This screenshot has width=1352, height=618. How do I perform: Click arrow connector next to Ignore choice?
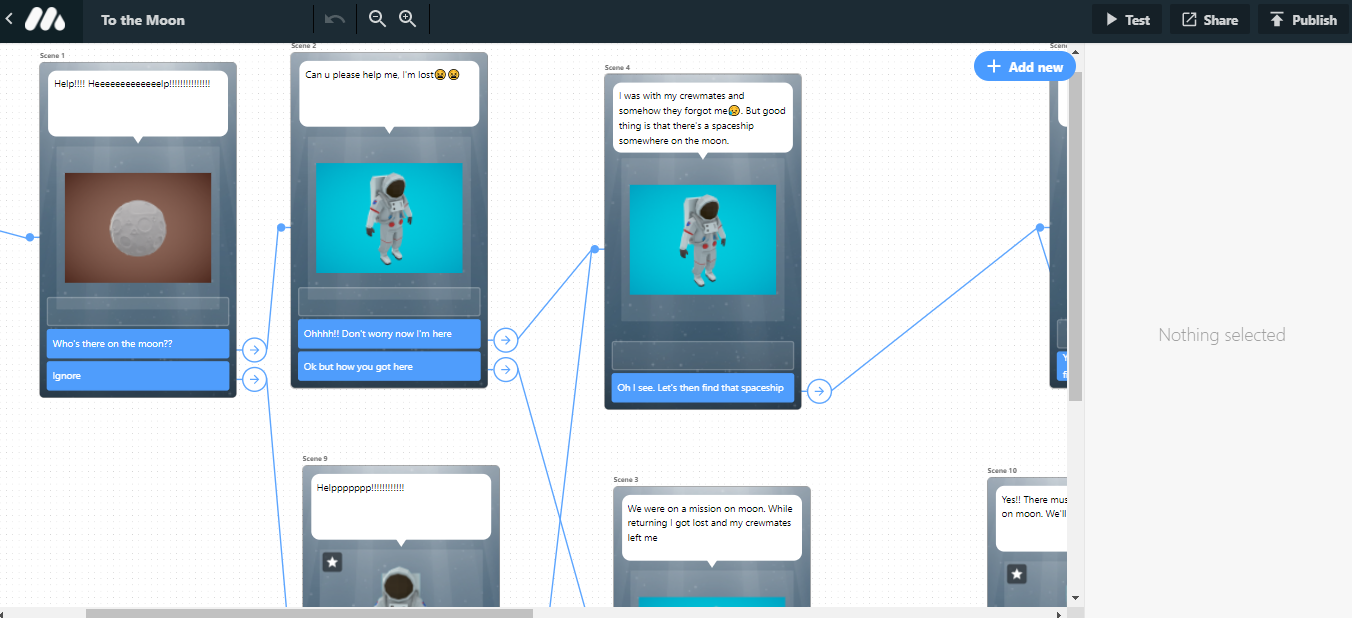click(255, 379)
